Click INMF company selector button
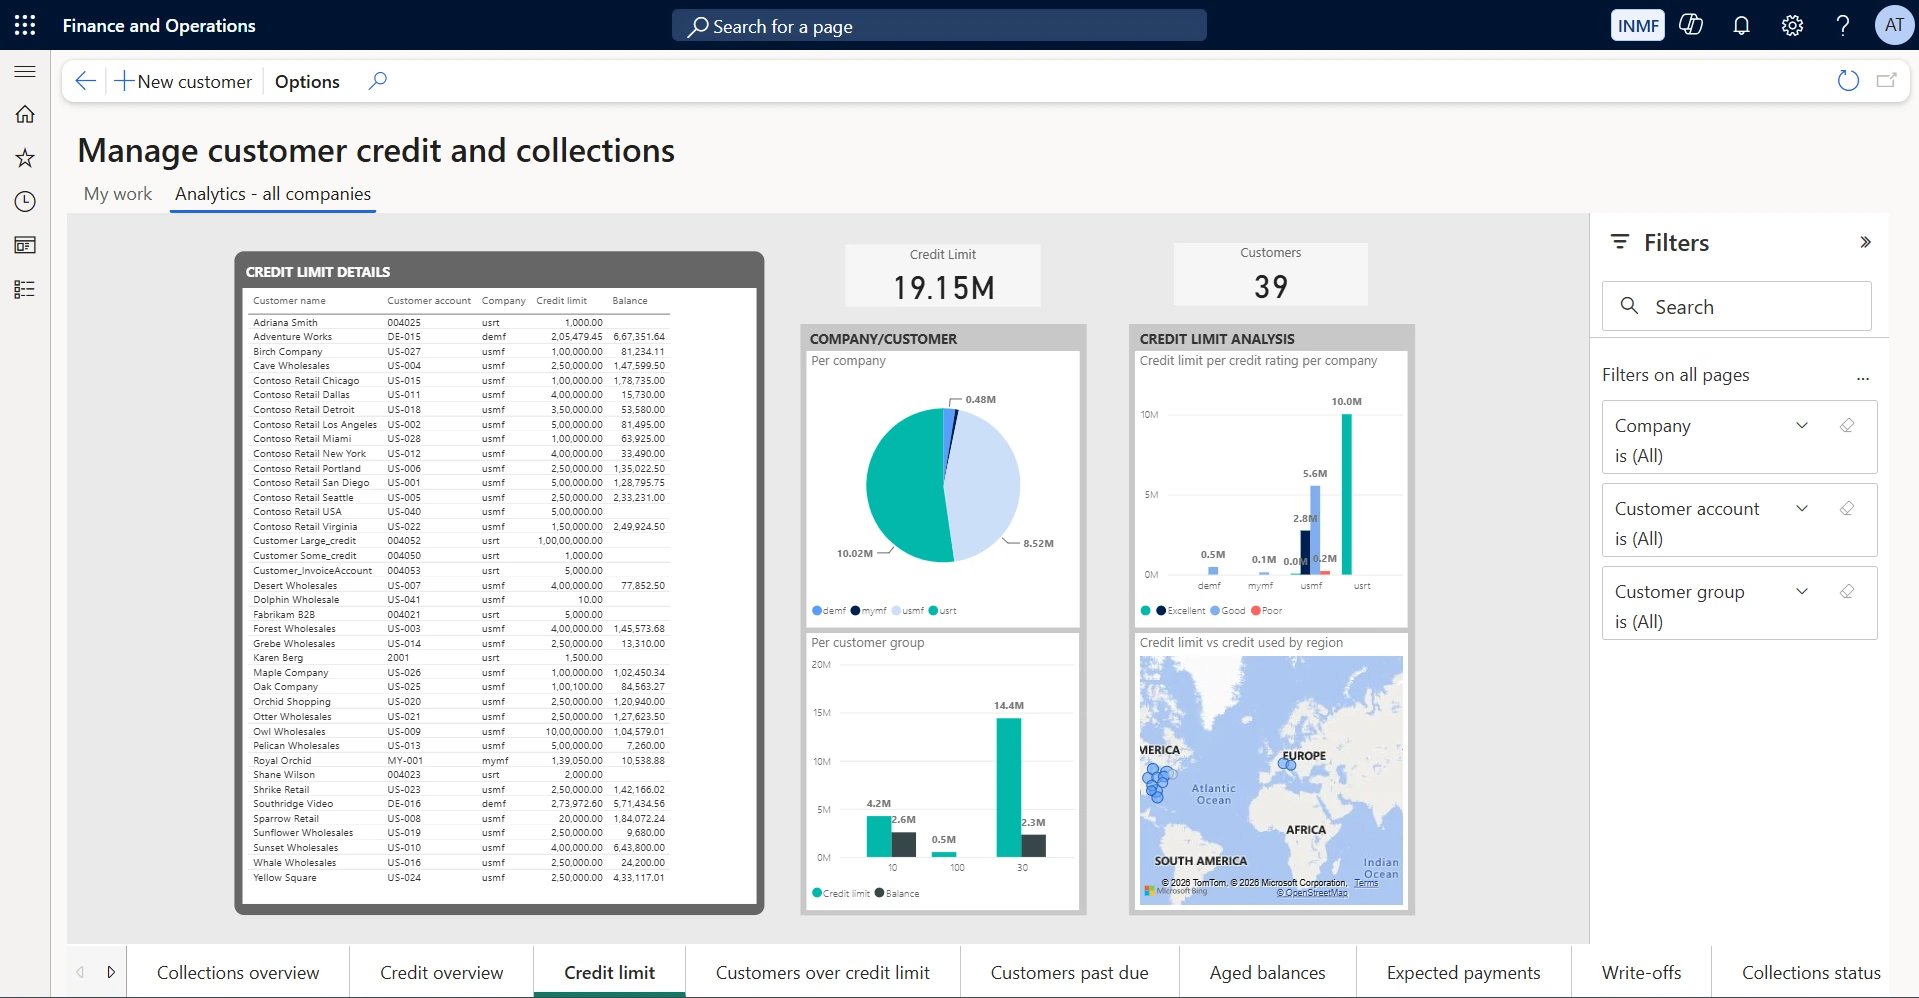The height and width of the screenshot is (998, 1919). click(x=1638, y=25)
